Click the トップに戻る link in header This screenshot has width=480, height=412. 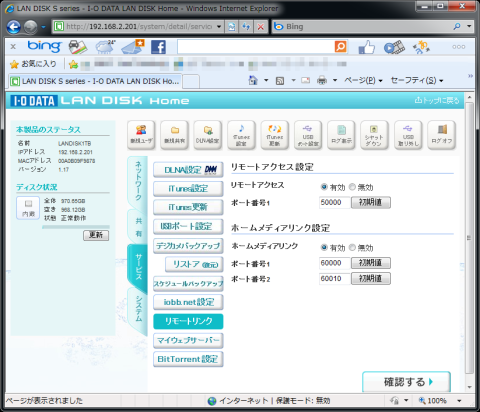(x=437, y=100)
